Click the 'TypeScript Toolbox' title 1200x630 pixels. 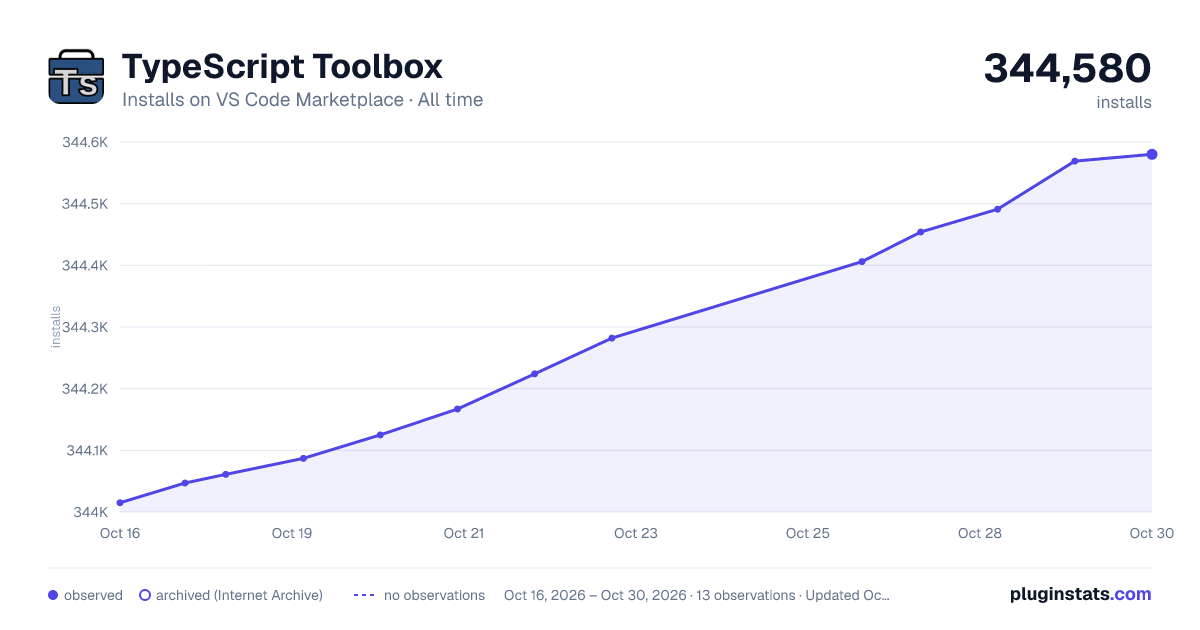282,67
